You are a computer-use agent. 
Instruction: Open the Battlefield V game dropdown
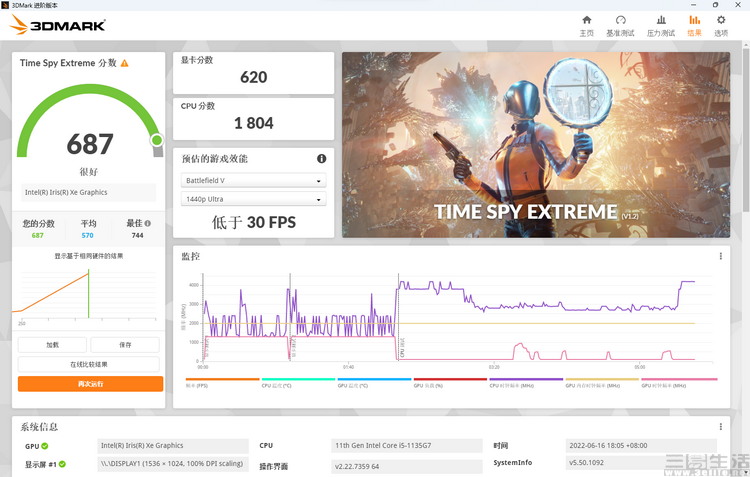(254, 180)
